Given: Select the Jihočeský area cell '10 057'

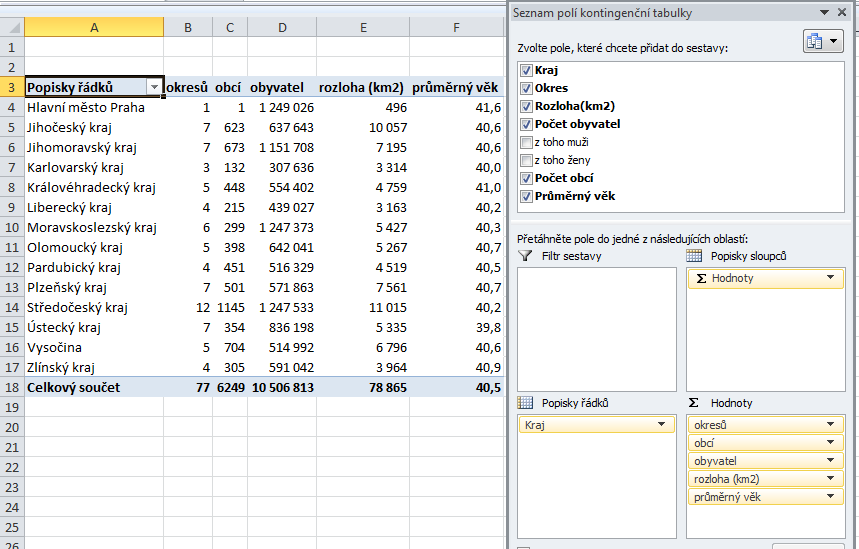Looking at the screenshot, I should 363,128.
